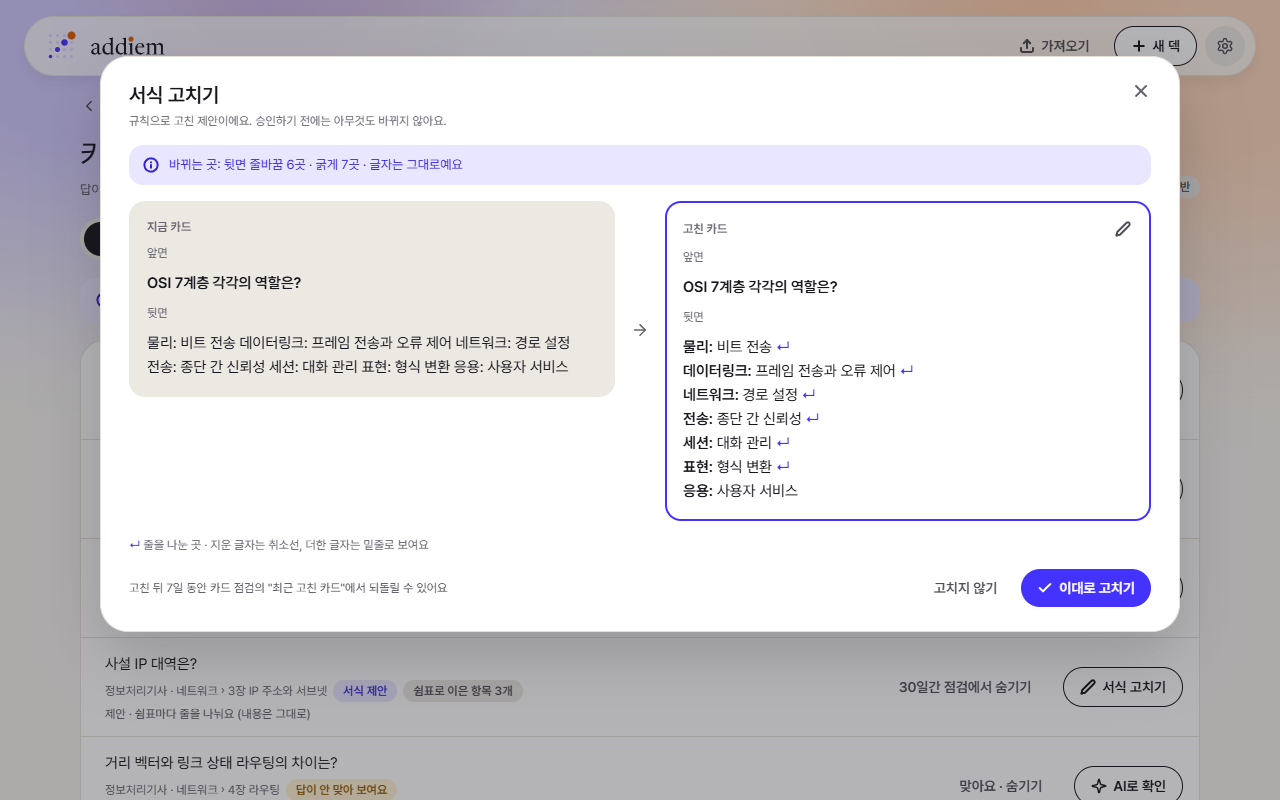Select the 사설 IP 대역은? card title
This screenshot has width=1280, height=800.
point(151,664)
